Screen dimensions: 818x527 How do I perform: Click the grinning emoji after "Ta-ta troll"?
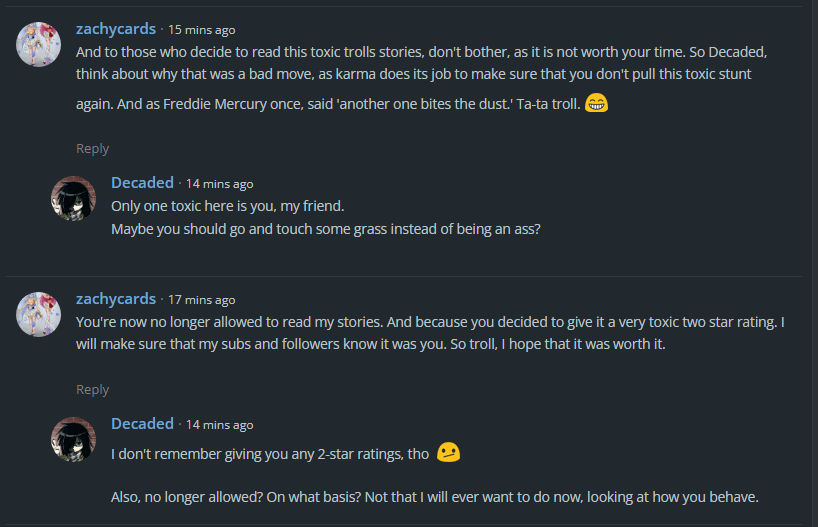pyautogui.click(x=596, y=102)
